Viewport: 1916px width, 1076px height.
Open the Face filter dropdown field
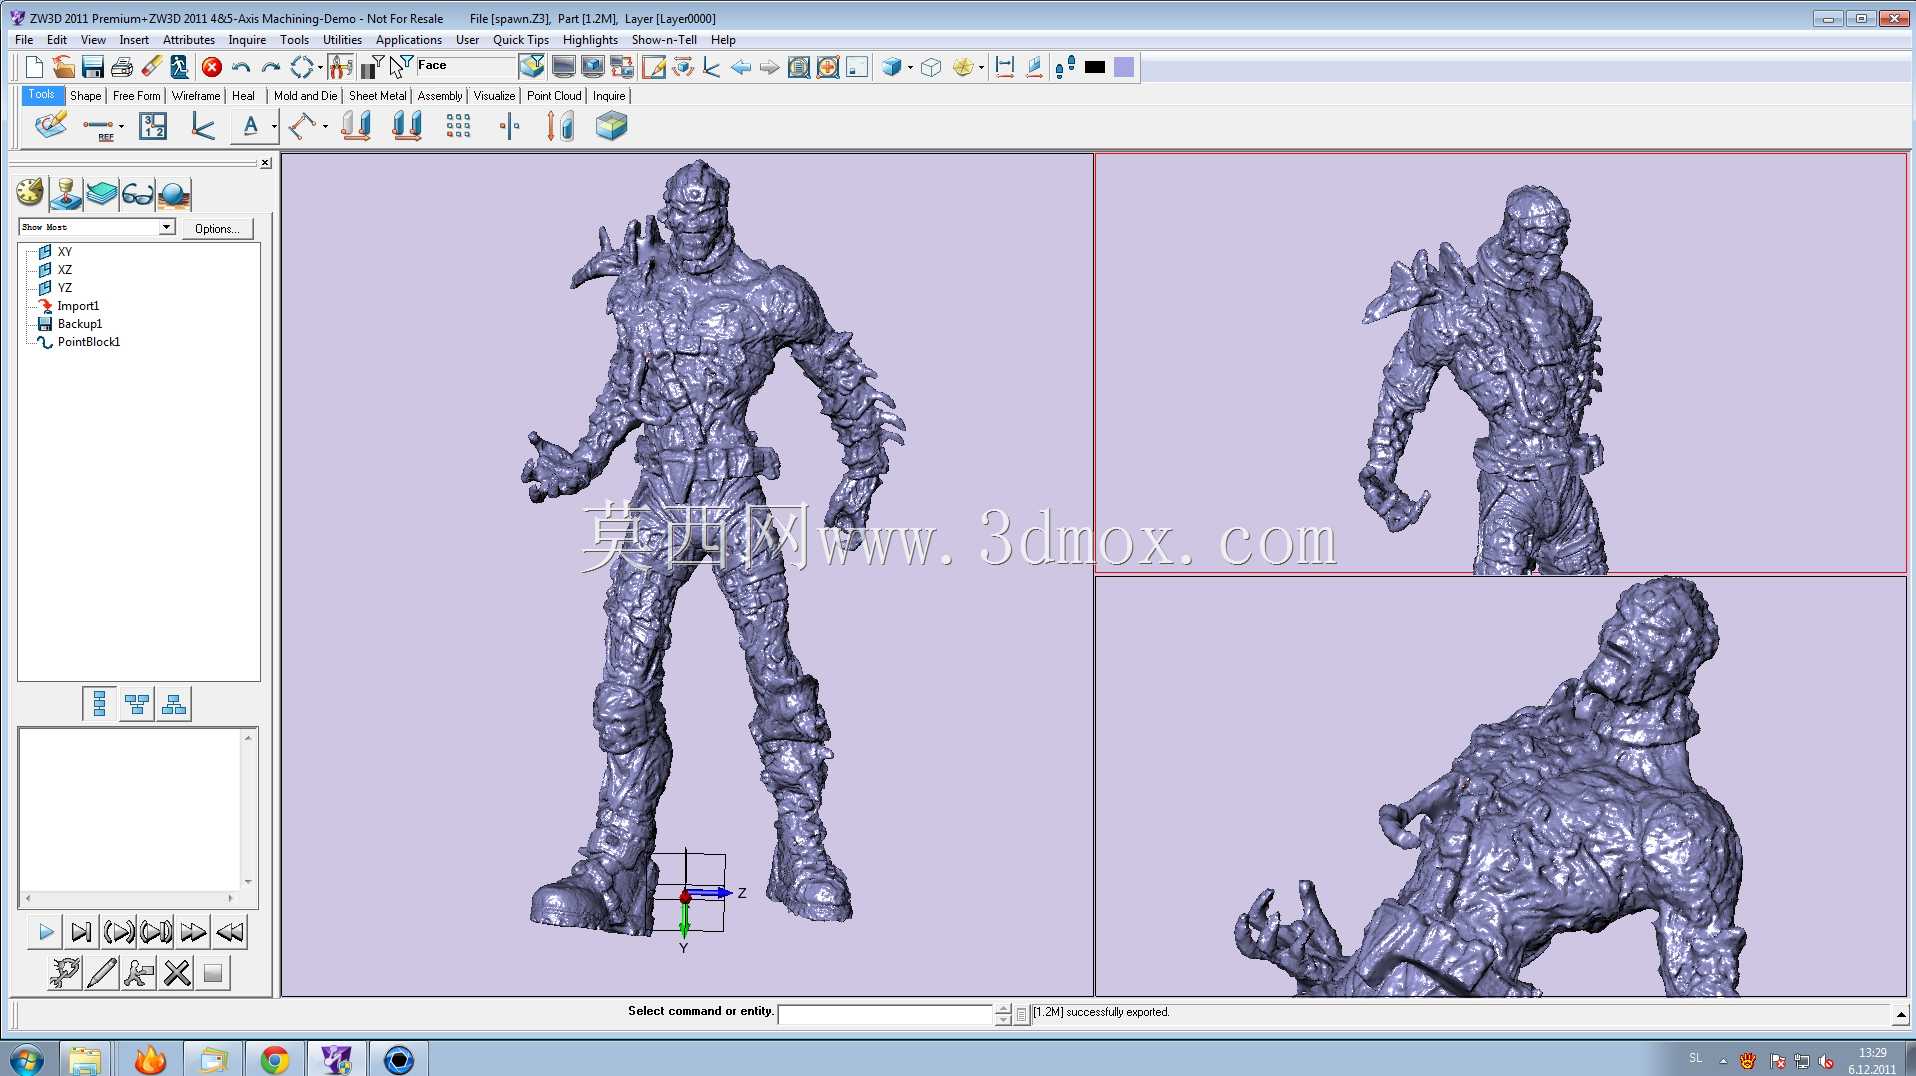(x=466, y=66)
